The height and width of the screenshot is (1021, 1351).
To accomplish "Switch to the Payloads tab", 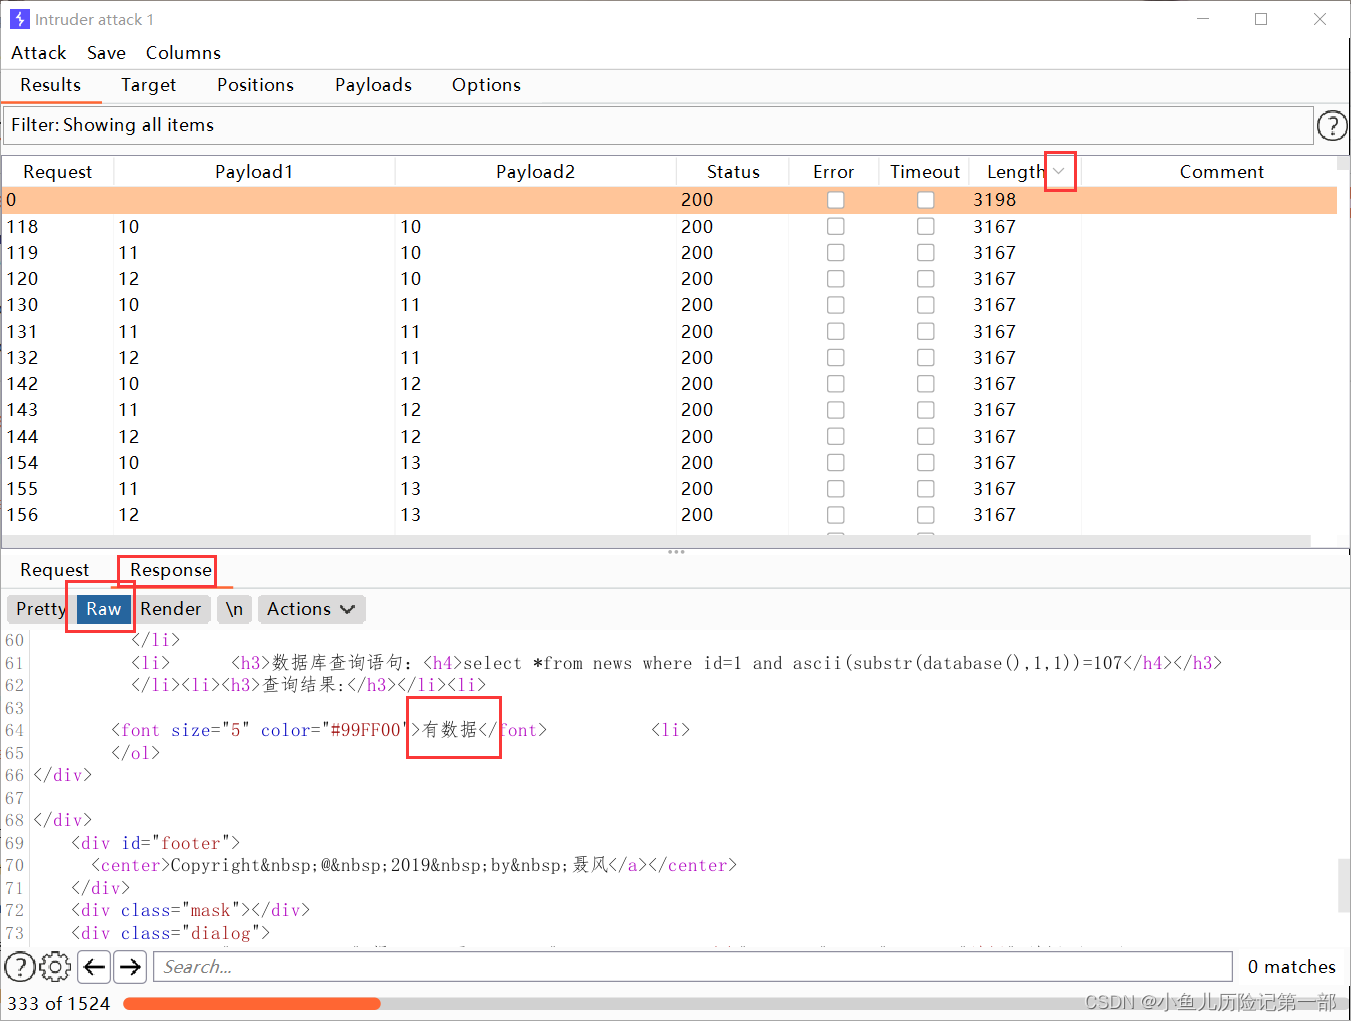I will click(x=373, y=85).
